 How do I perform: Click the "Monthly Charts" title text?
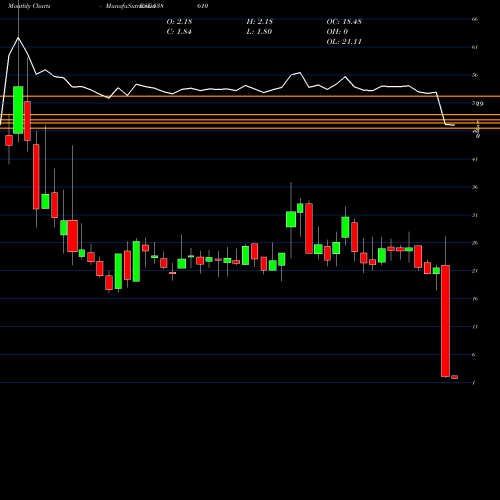pyautogui.click(x=29, y=6)
